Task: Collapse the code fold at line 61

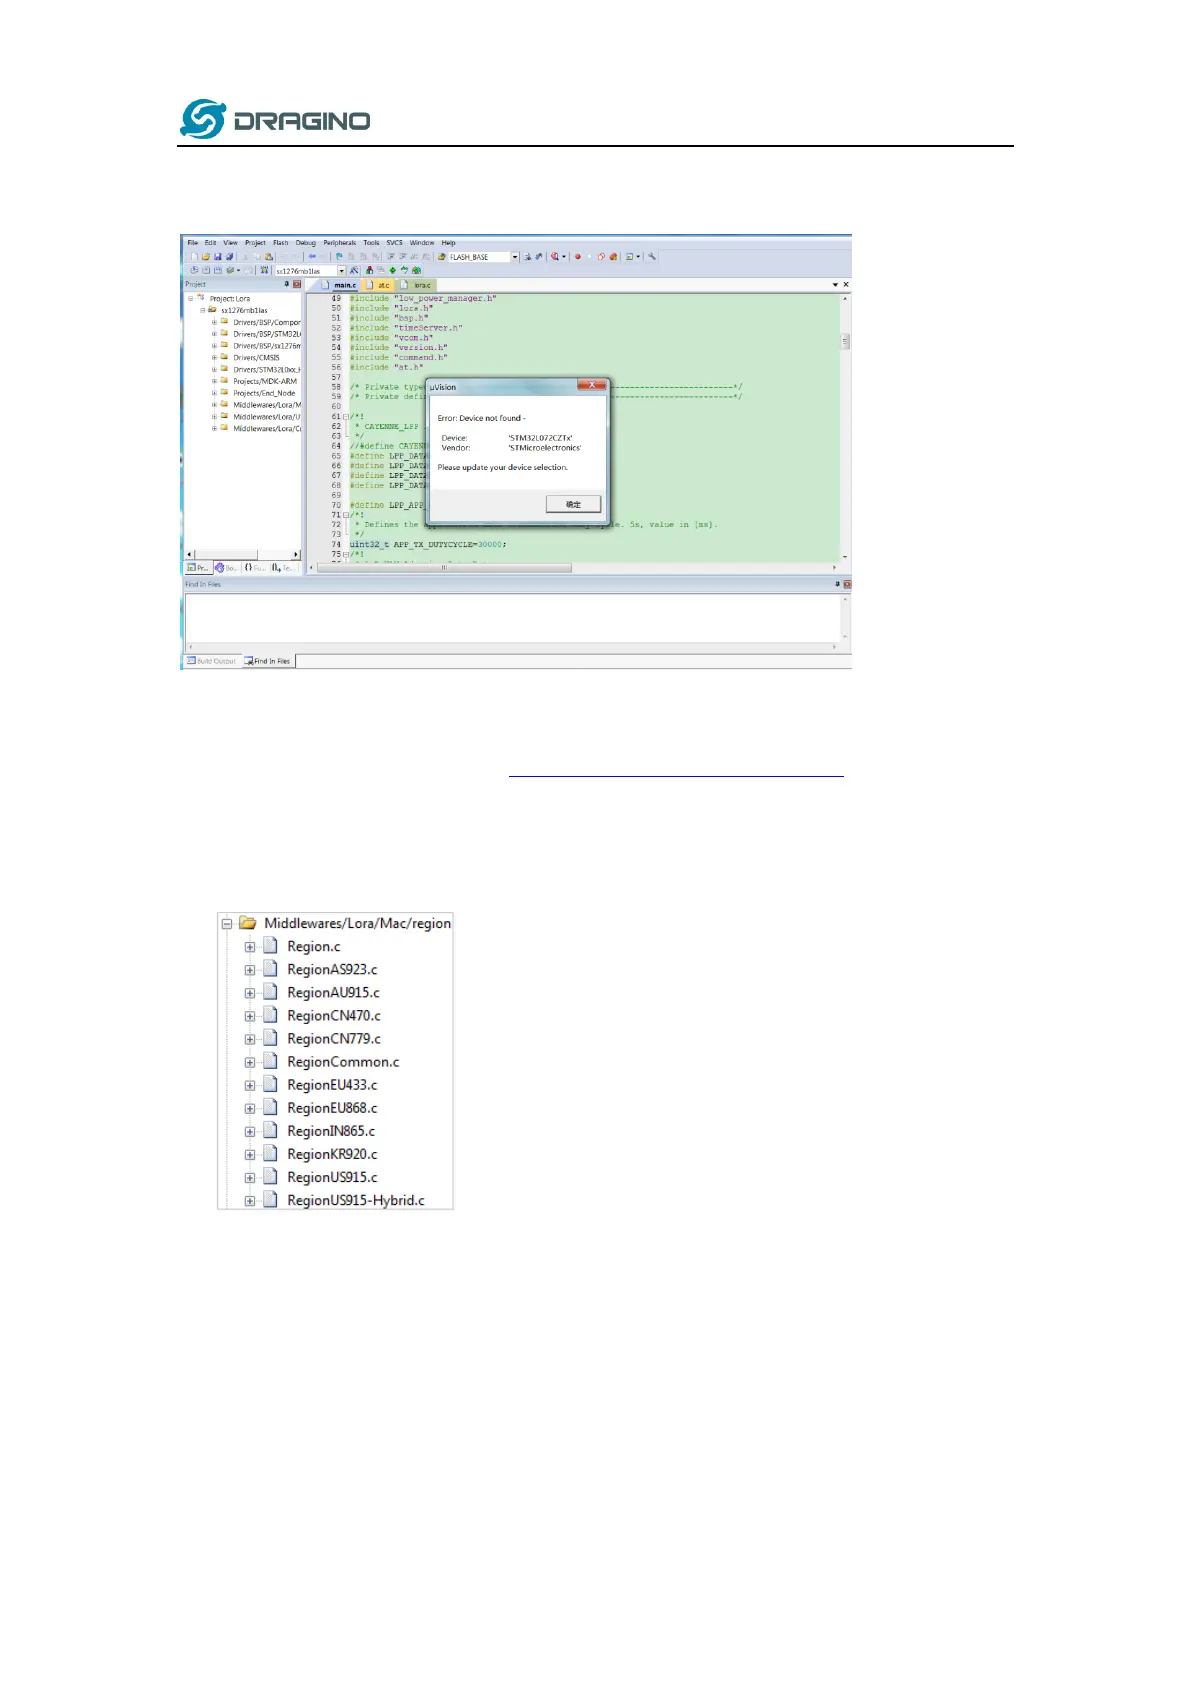Action: tap(346, 416)
